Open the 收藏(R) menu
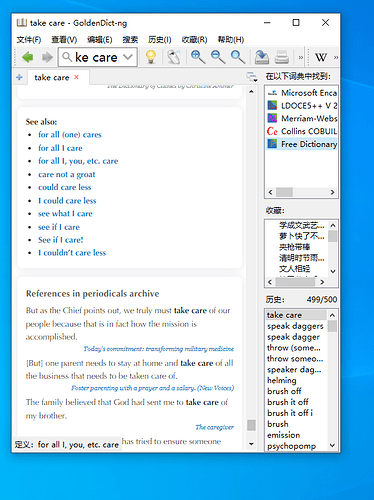Screen dimensions: 374x500 [x=194, y=40]
